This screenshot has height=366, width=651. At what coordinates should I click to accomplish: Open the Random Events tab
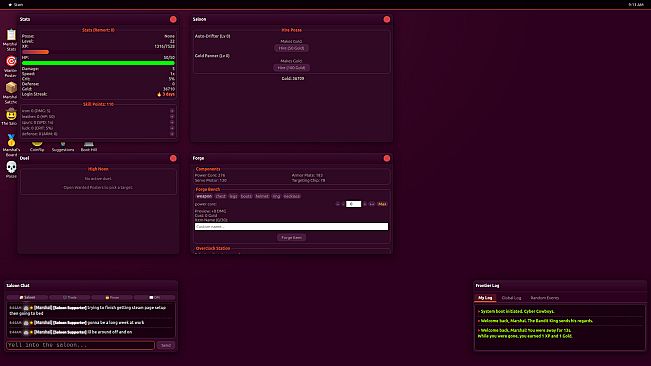click(x=545, y=298)
